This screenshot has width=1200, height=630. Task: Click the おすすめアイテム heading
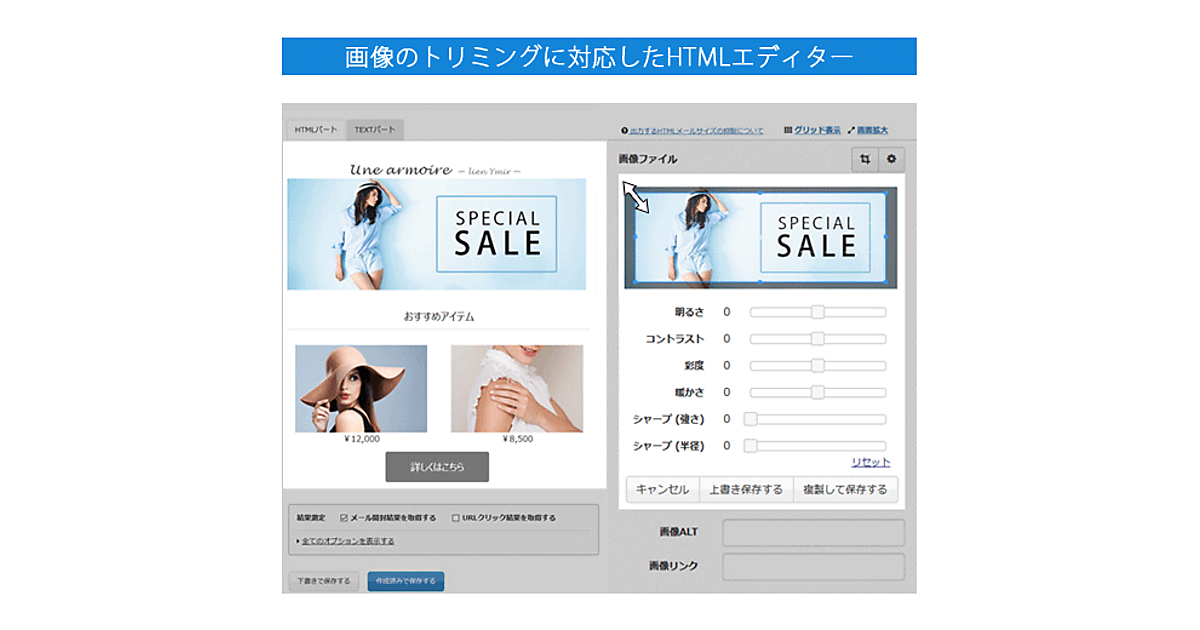click(439, 316)
